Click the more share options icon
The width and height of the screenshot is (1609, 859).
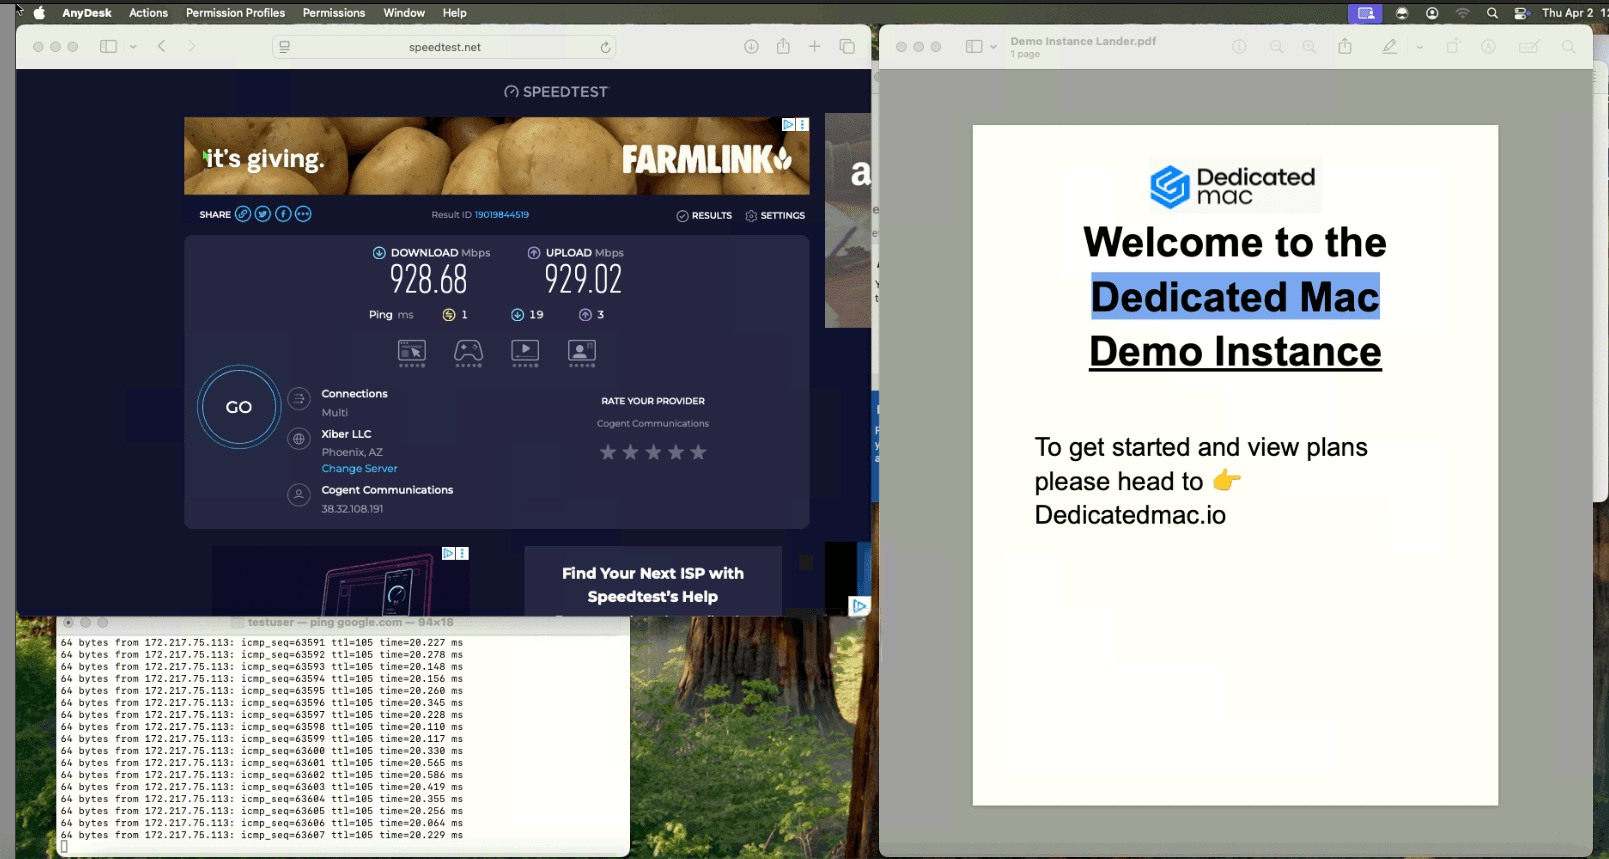click(x=303, y=214)
